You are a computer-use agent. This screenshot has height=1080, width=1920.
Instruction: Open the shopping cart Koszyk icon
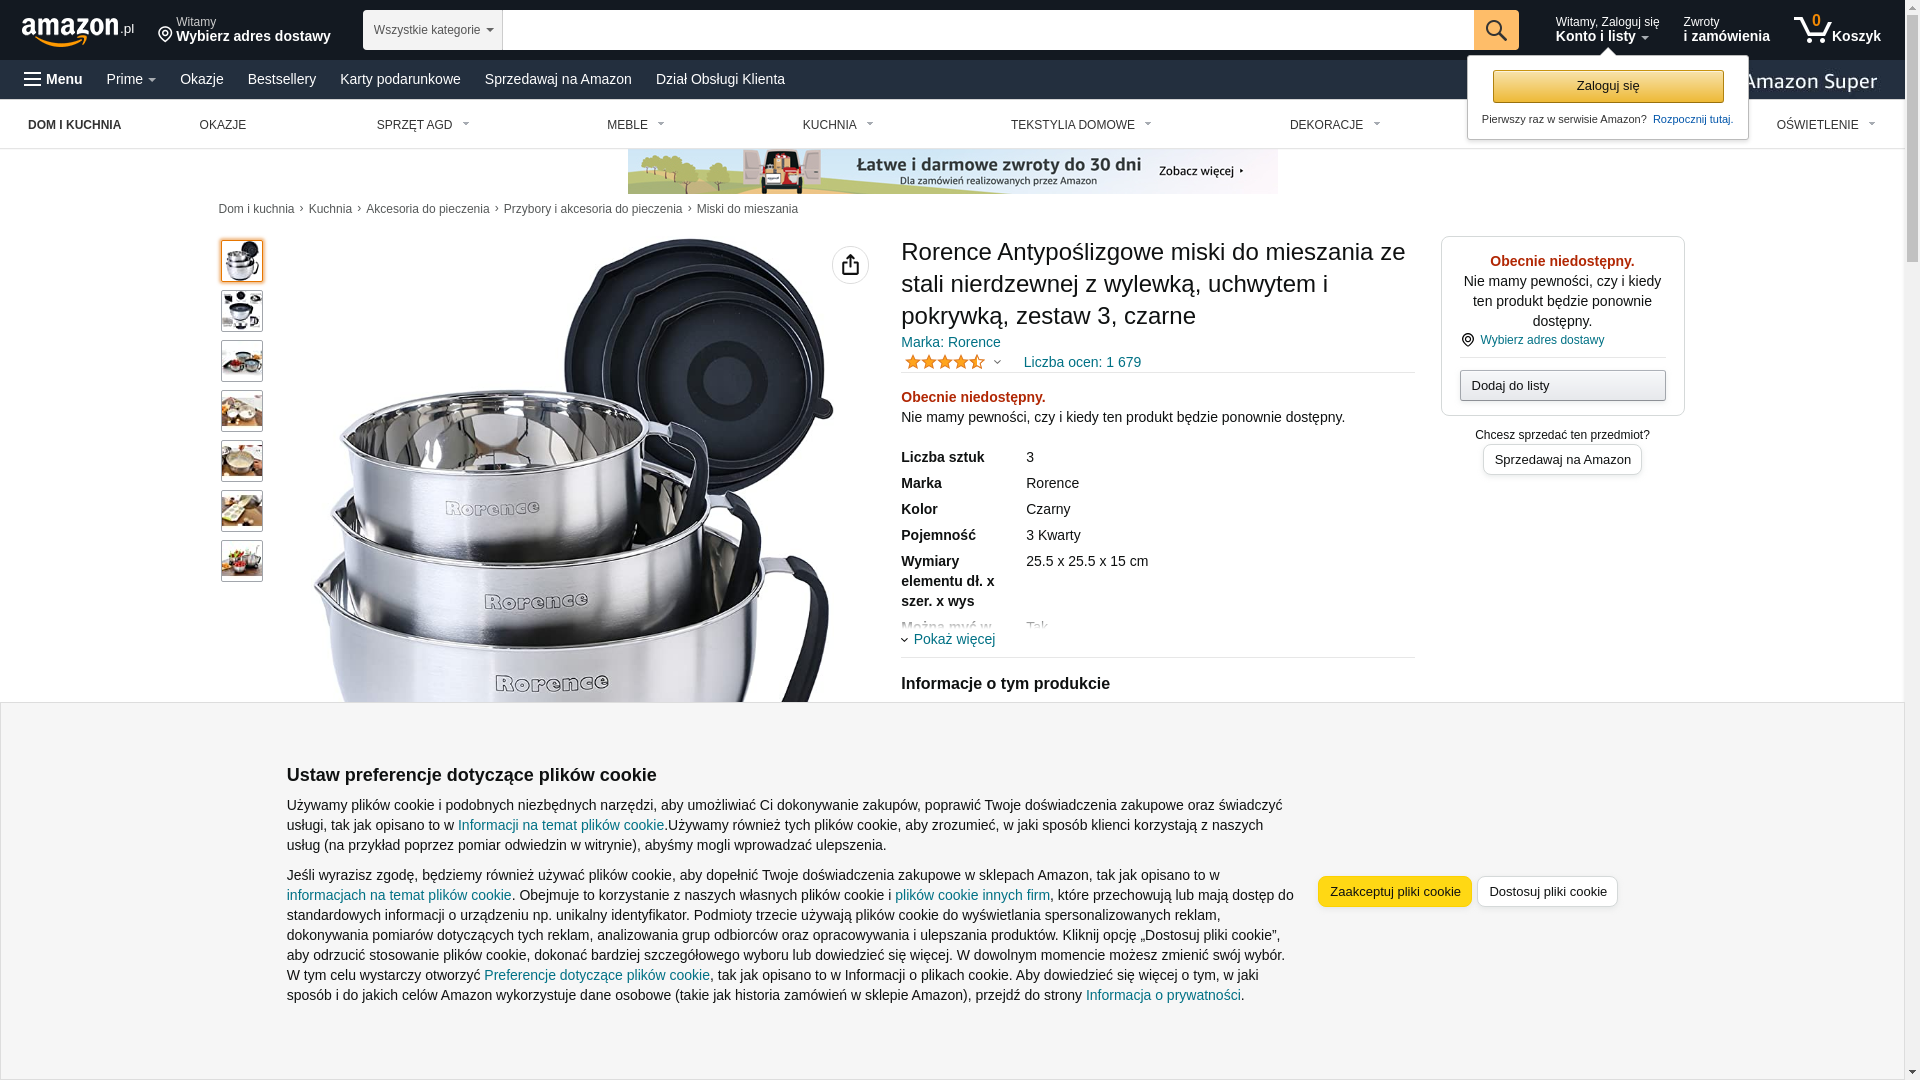pos(1837,30)
